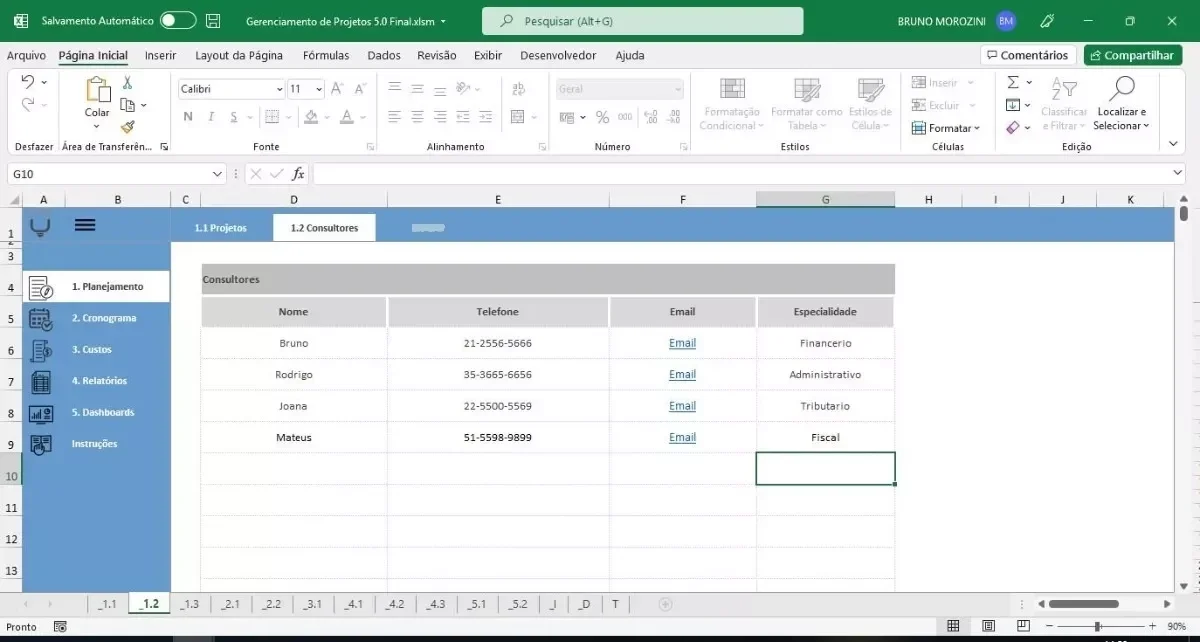Click the Cronograma calendar icon

(x=41, y=319)
